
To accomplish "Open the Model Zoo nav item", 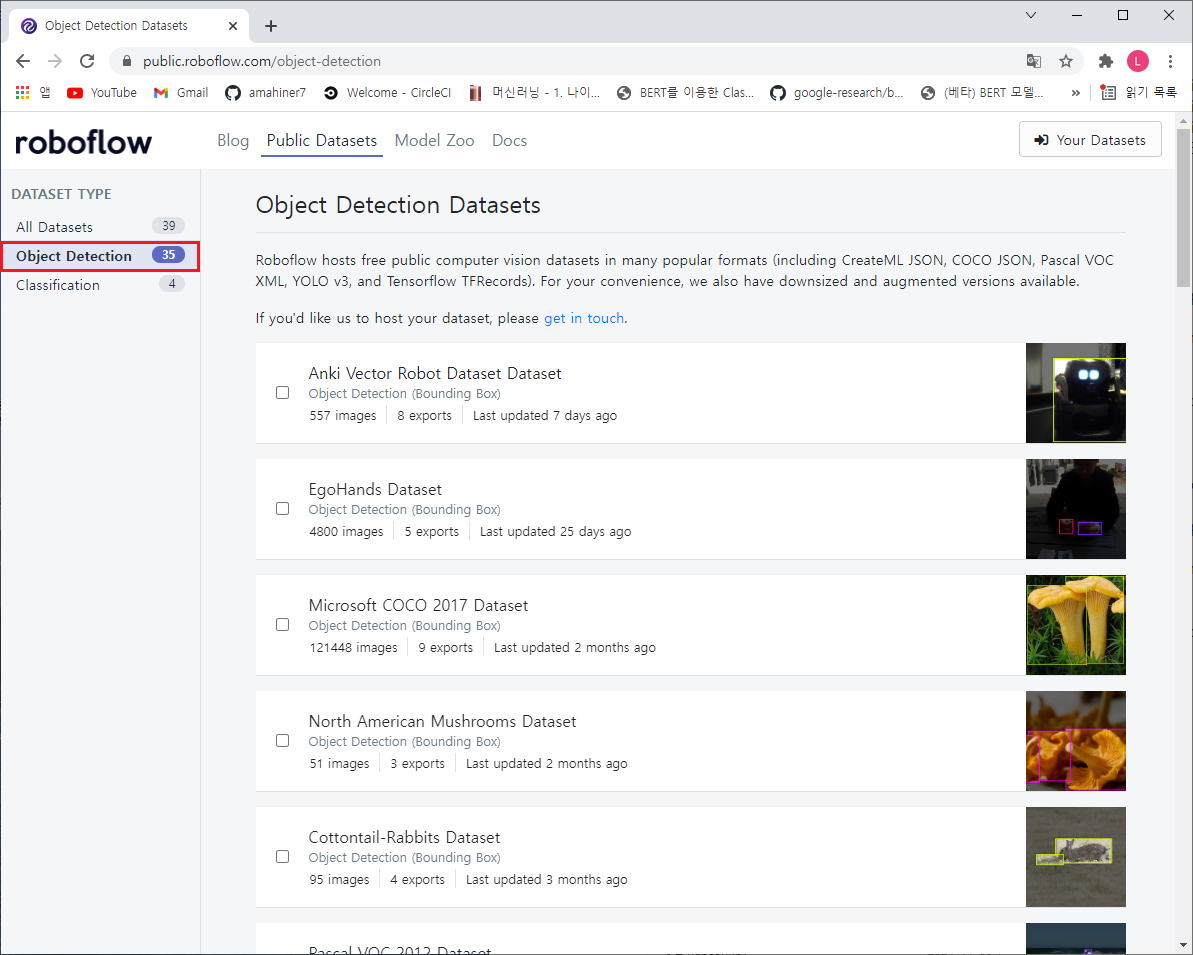I will point(434,141).
